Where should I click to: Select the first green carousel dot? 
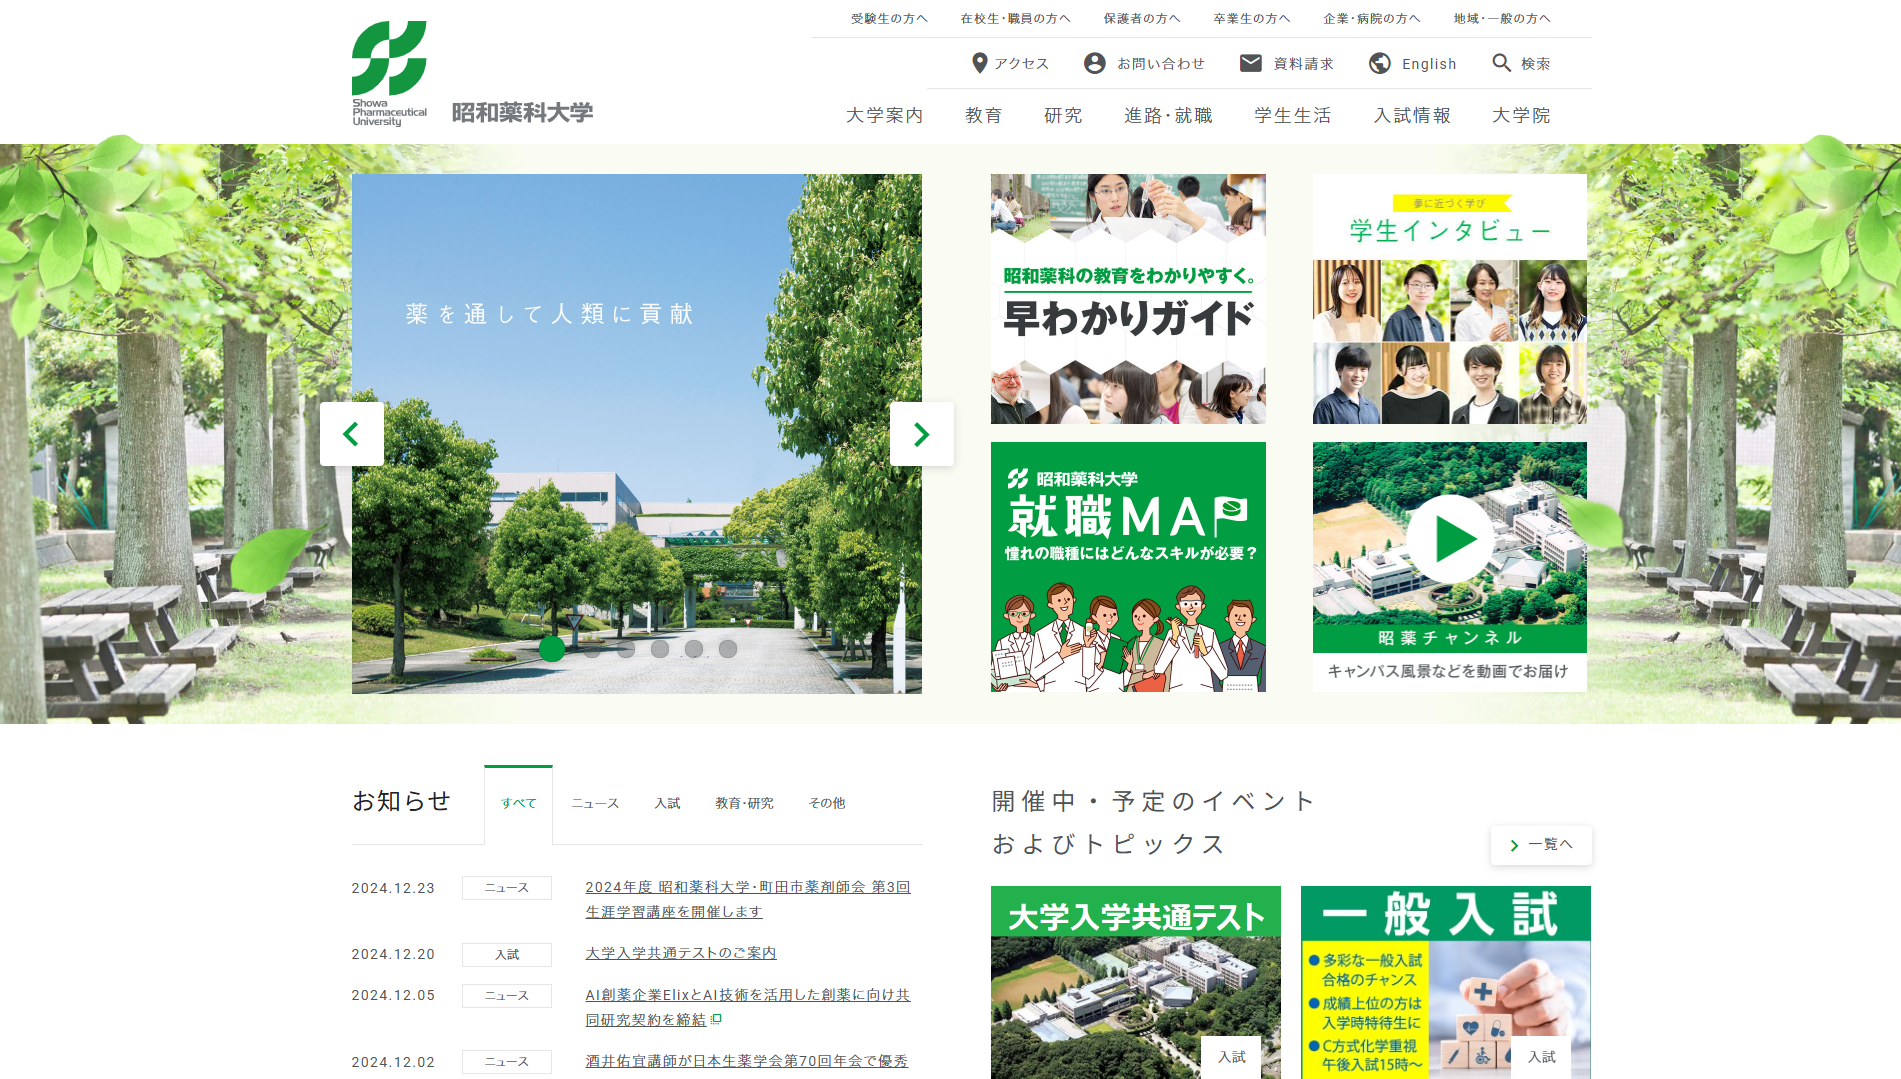point(552,649)
